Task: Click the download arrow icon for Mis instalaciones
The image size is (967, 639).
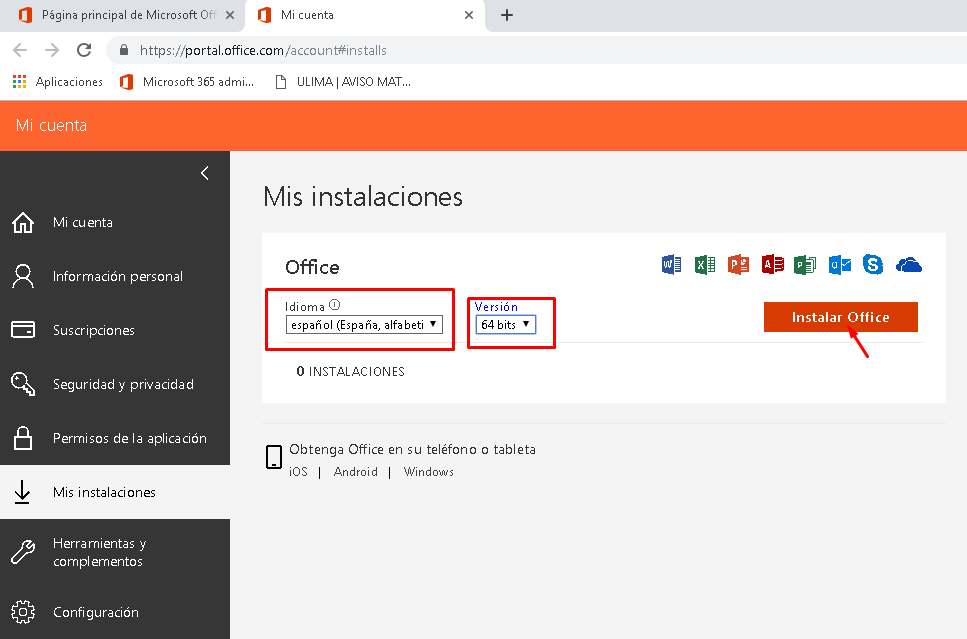Action: [x=22, y=492]
